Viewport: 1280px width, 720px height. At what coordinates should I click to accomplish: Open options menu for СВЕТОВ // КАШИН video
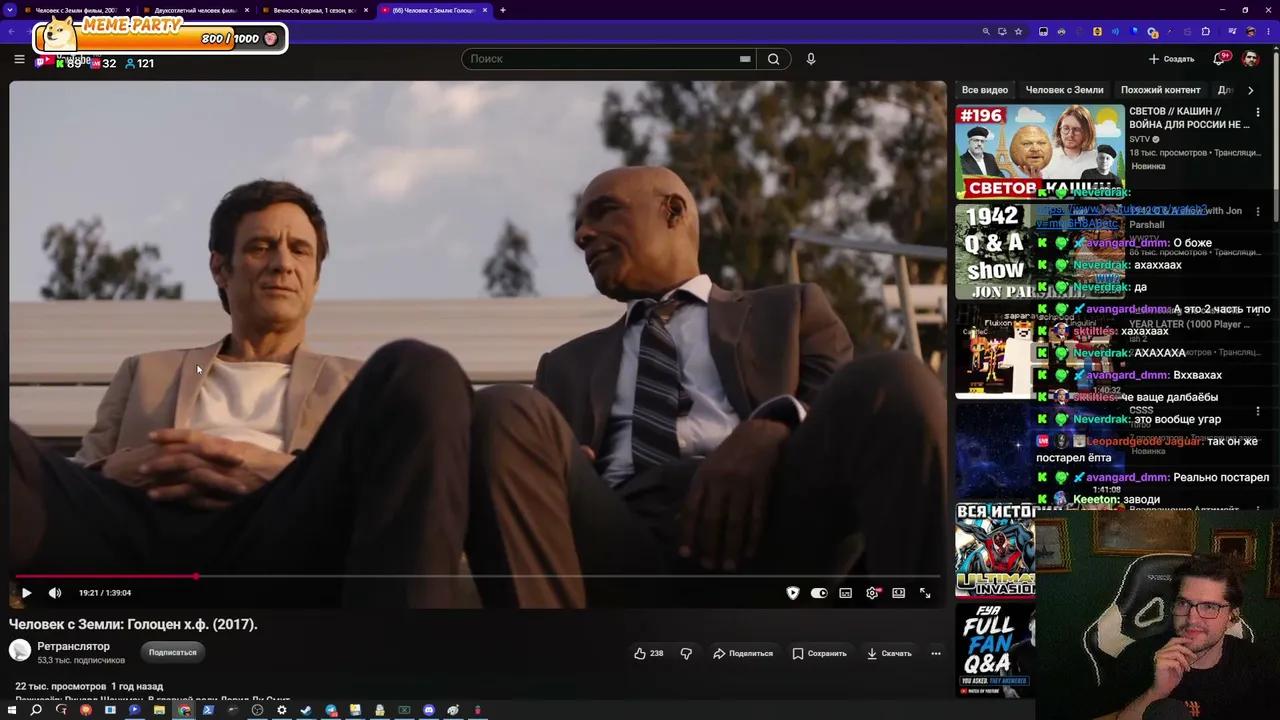click(1258, 112)
